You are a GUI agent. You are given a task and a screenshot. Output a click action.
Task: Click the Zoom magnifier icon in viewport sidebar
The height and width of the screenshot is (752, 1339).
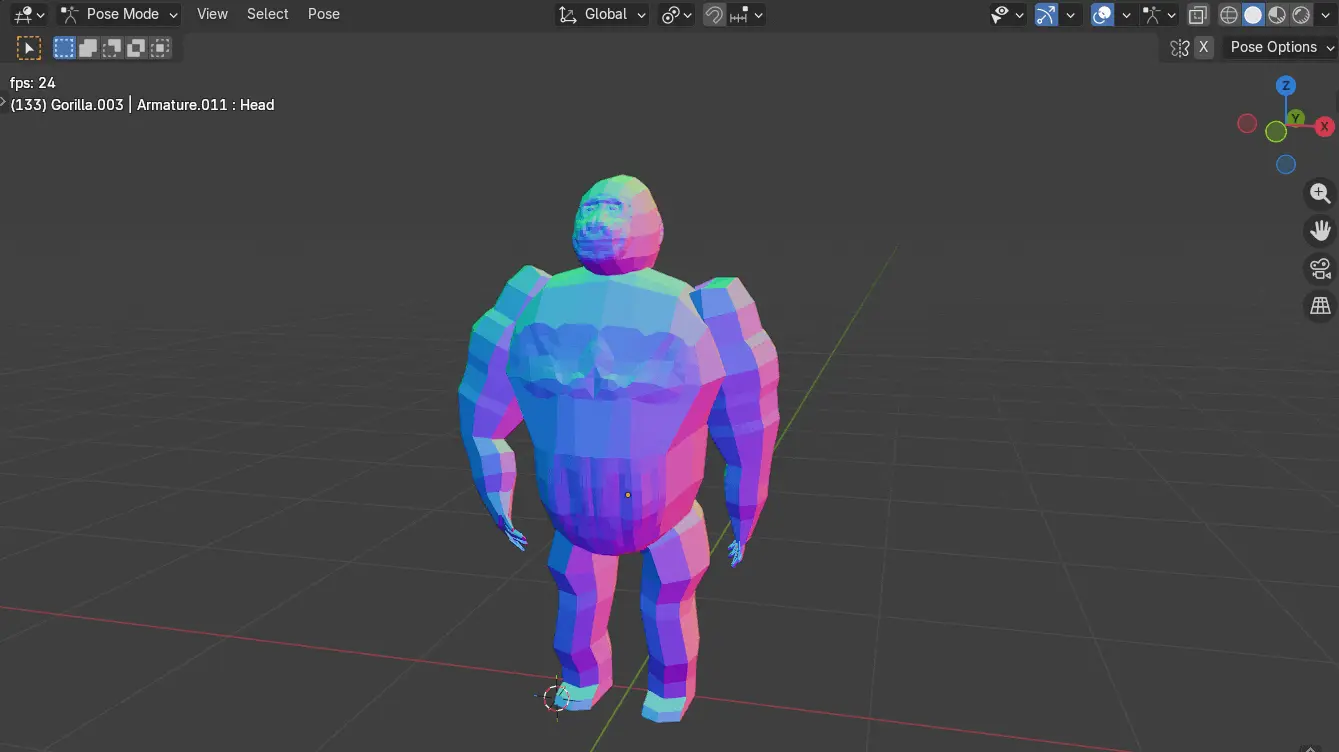click(x=1320, y=193)
